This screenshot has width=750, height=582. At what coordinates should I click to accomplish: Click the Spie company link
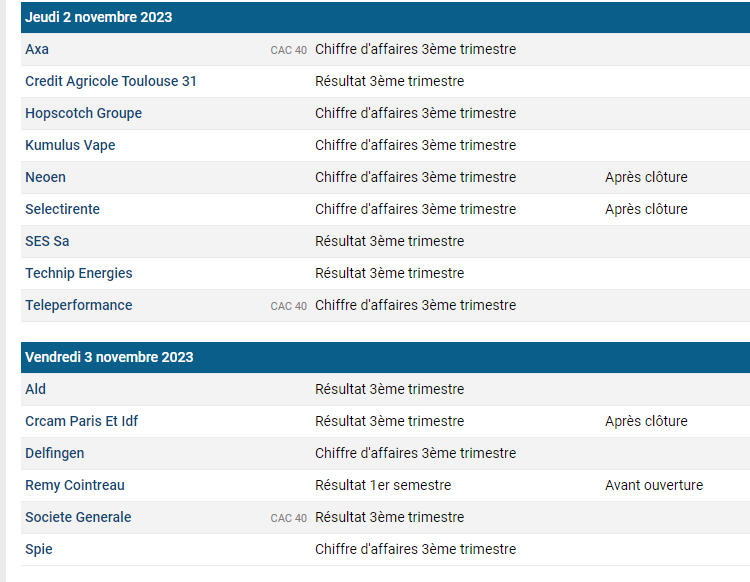39,549
